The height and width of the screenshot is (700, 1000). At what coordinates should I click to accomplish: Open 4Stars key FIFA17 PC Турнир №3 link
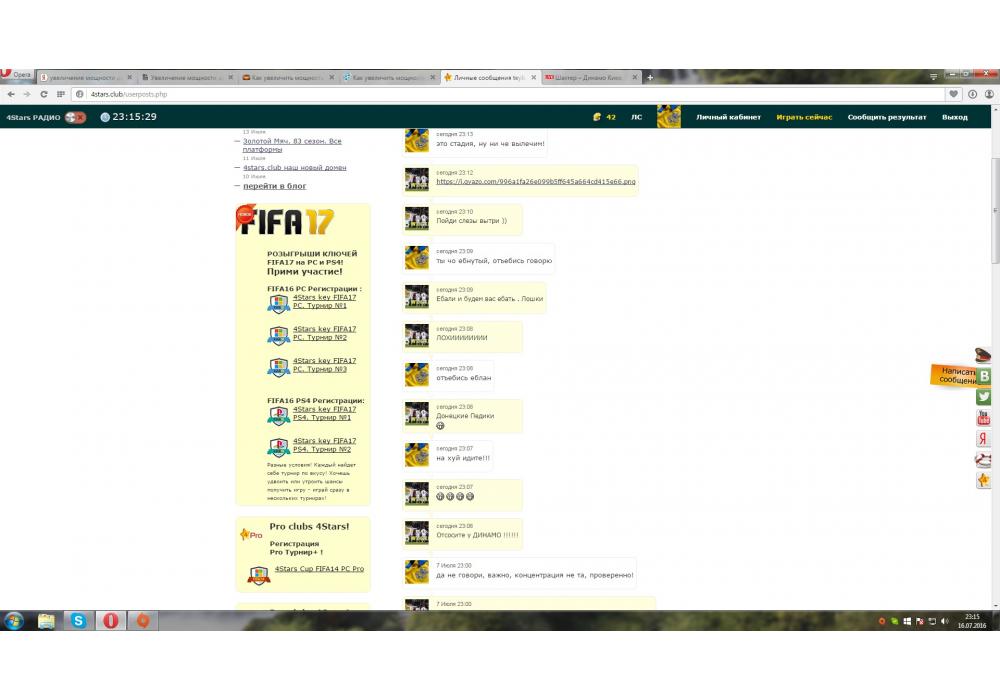(324, 365)
